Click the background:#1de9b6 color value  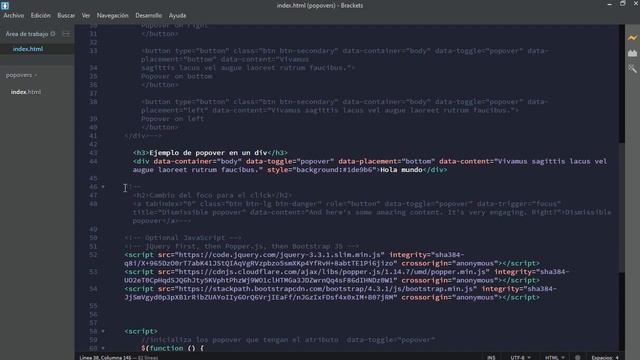click(x=334, y=170)
